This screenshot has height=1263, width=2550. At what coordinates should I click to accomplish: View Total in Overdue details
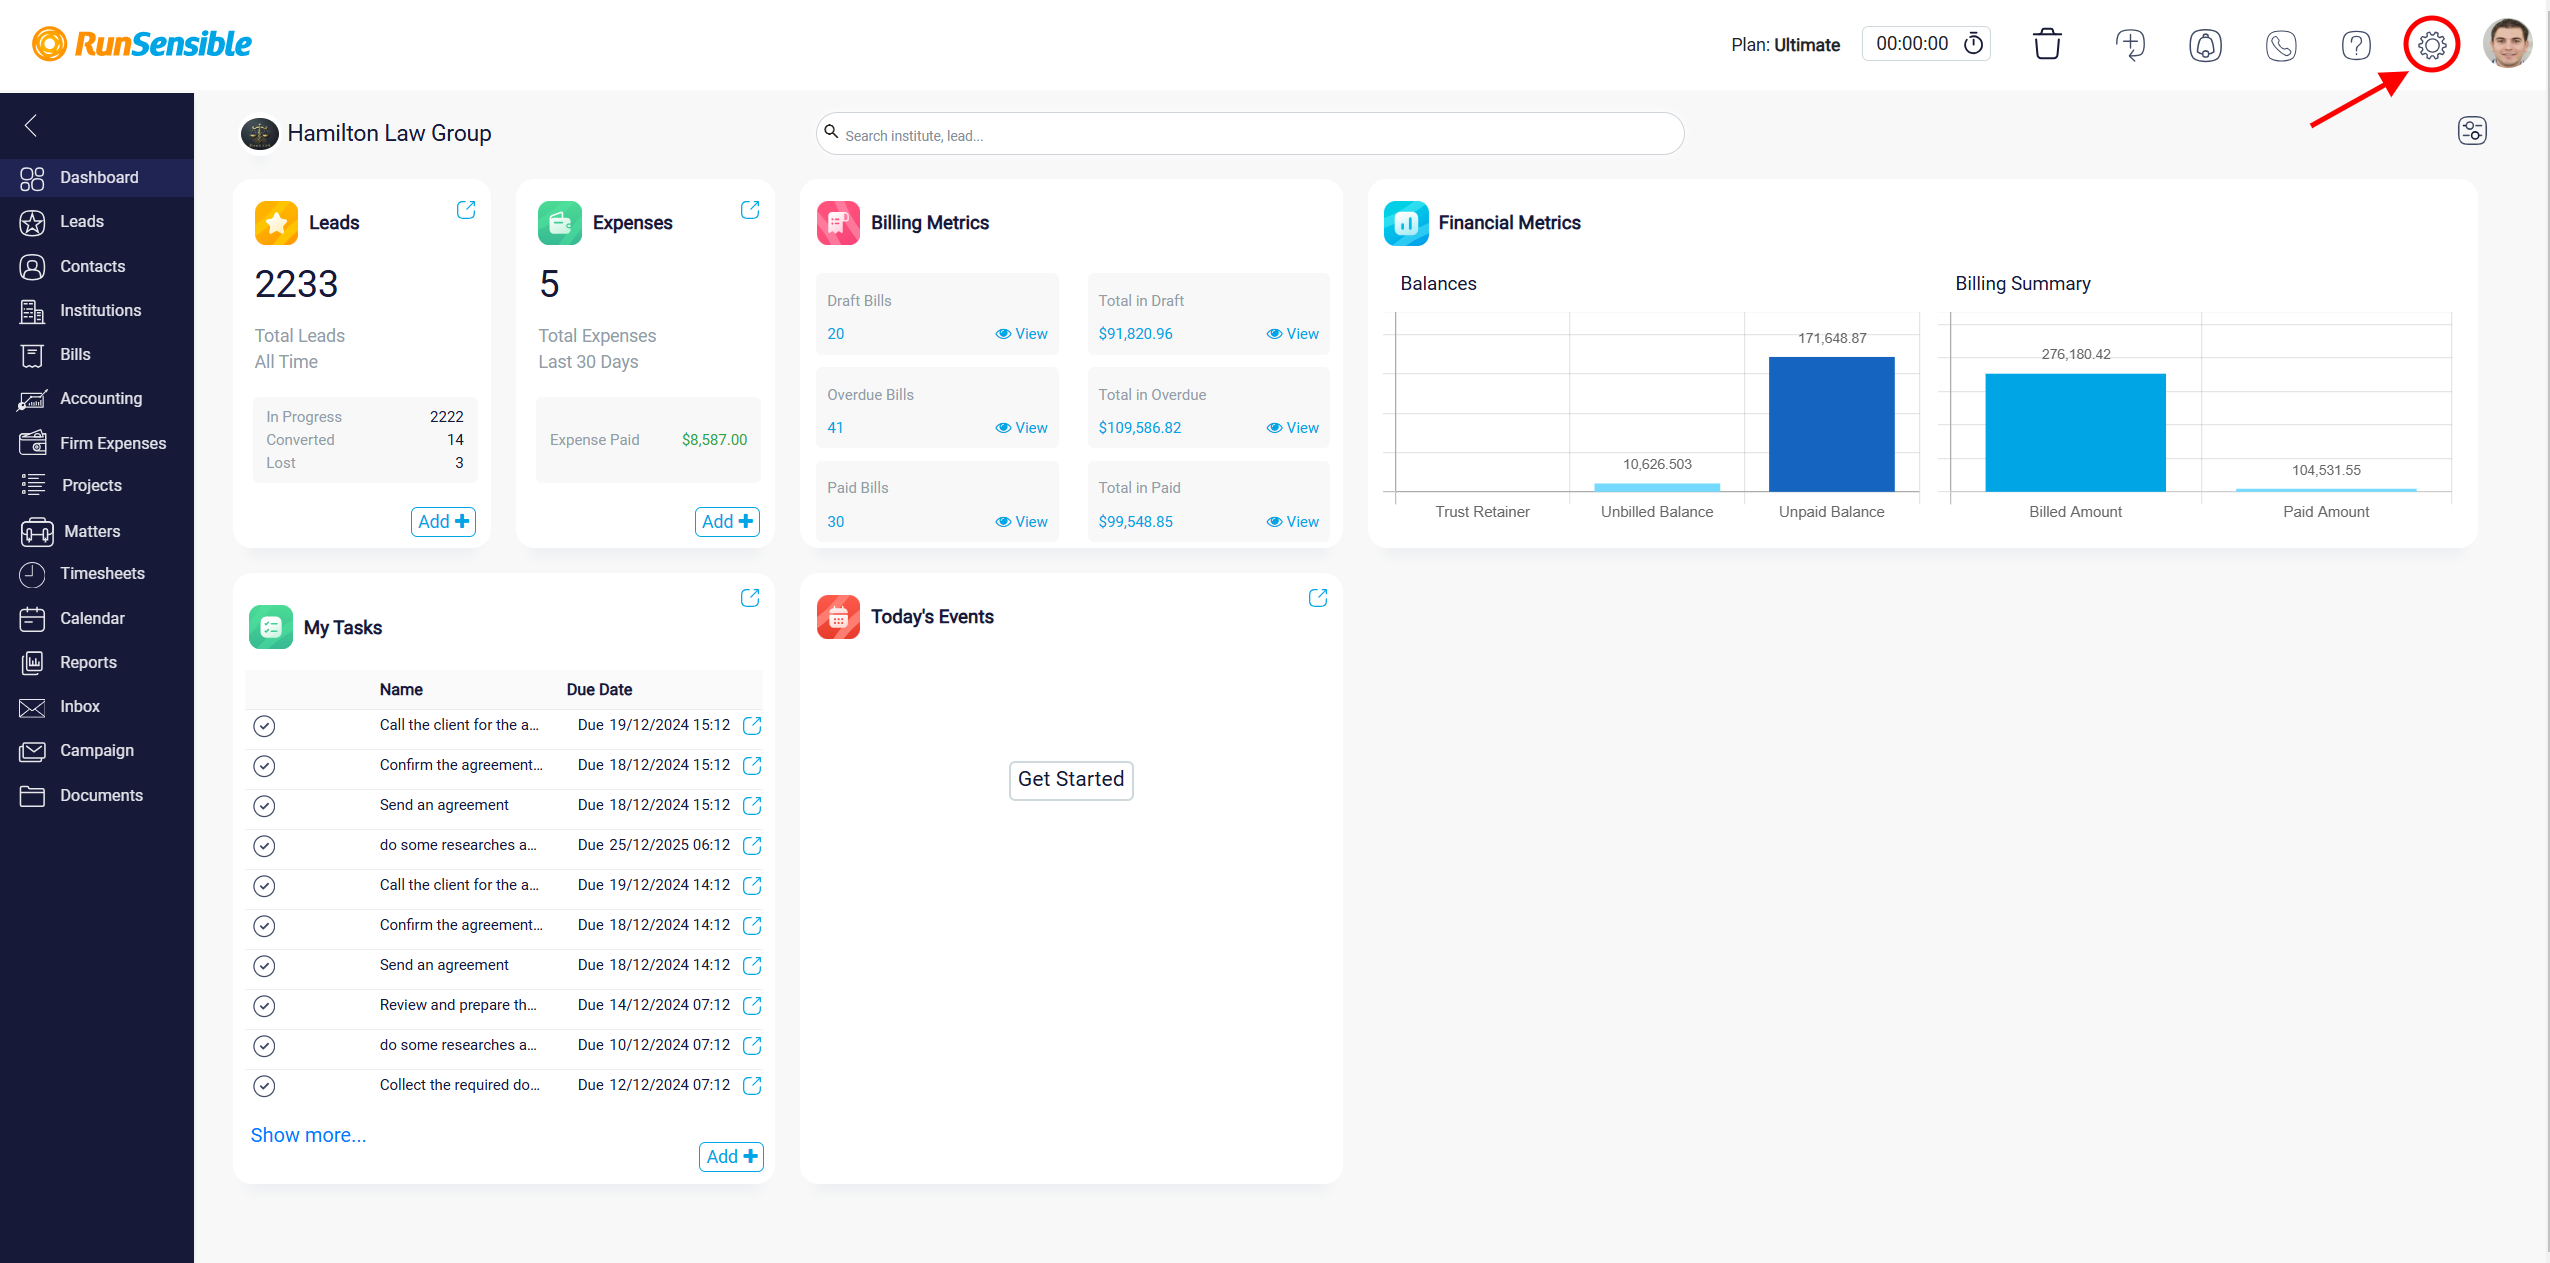click(1292, 428)
